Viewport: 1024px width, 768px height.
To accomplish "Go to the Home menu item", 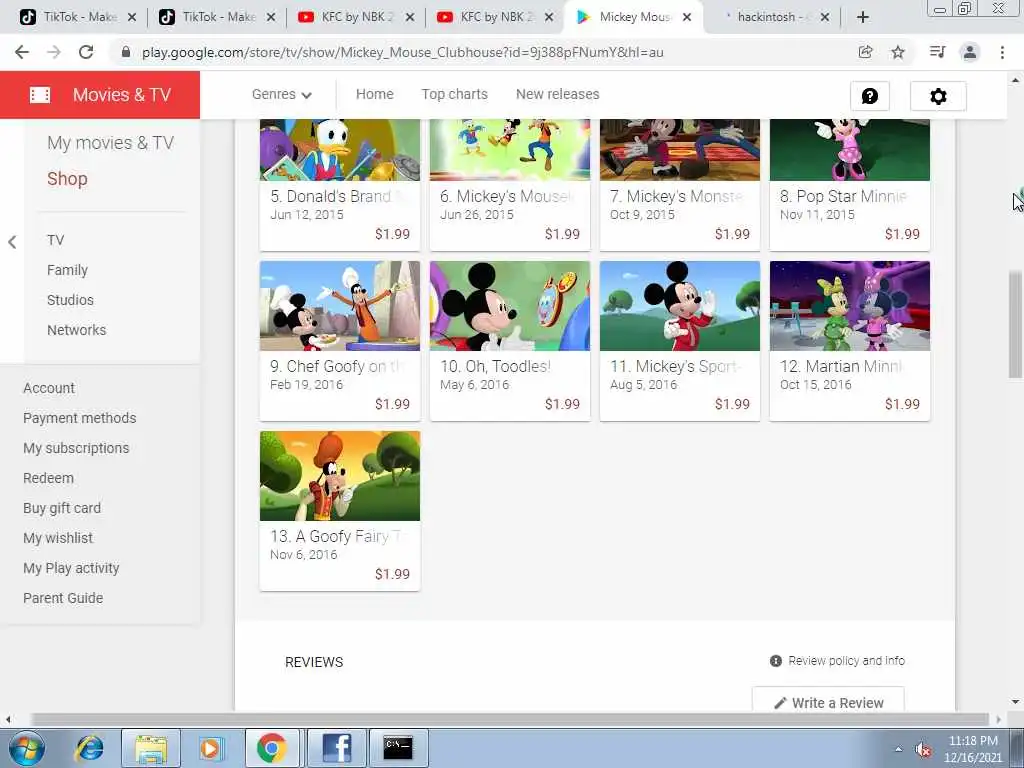I will pos(375,94).
